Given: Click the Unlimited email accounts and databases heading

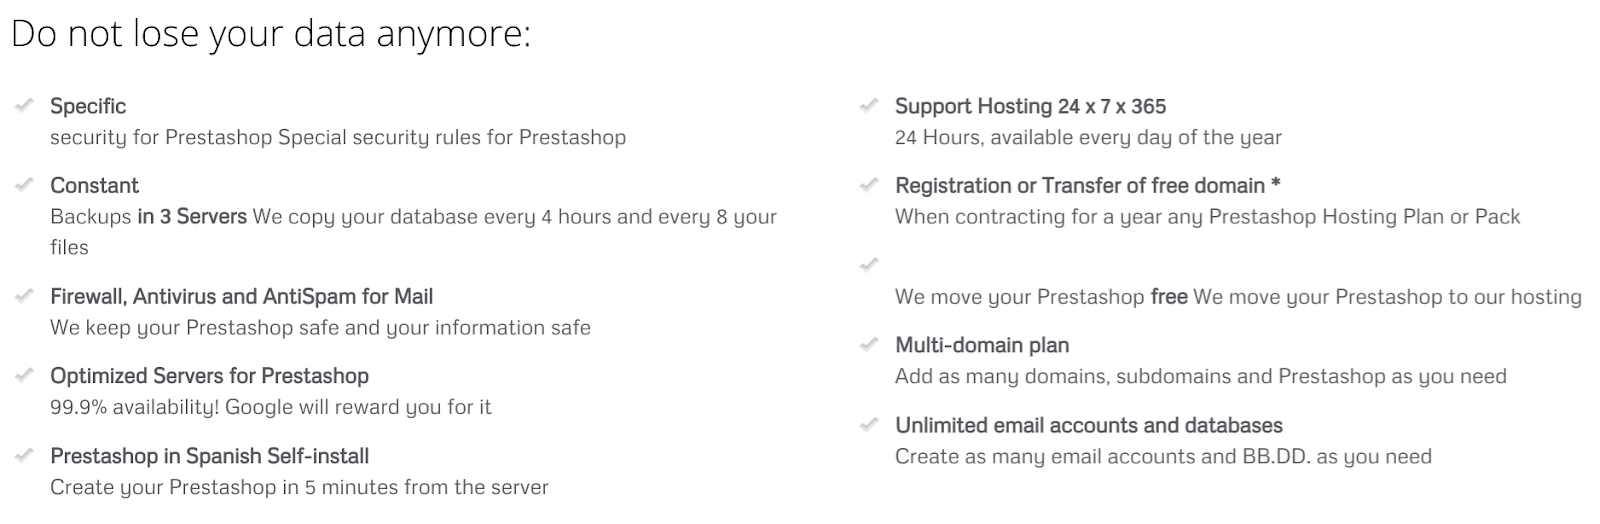Looking at the screenshot, I should tap(1088, 426).
